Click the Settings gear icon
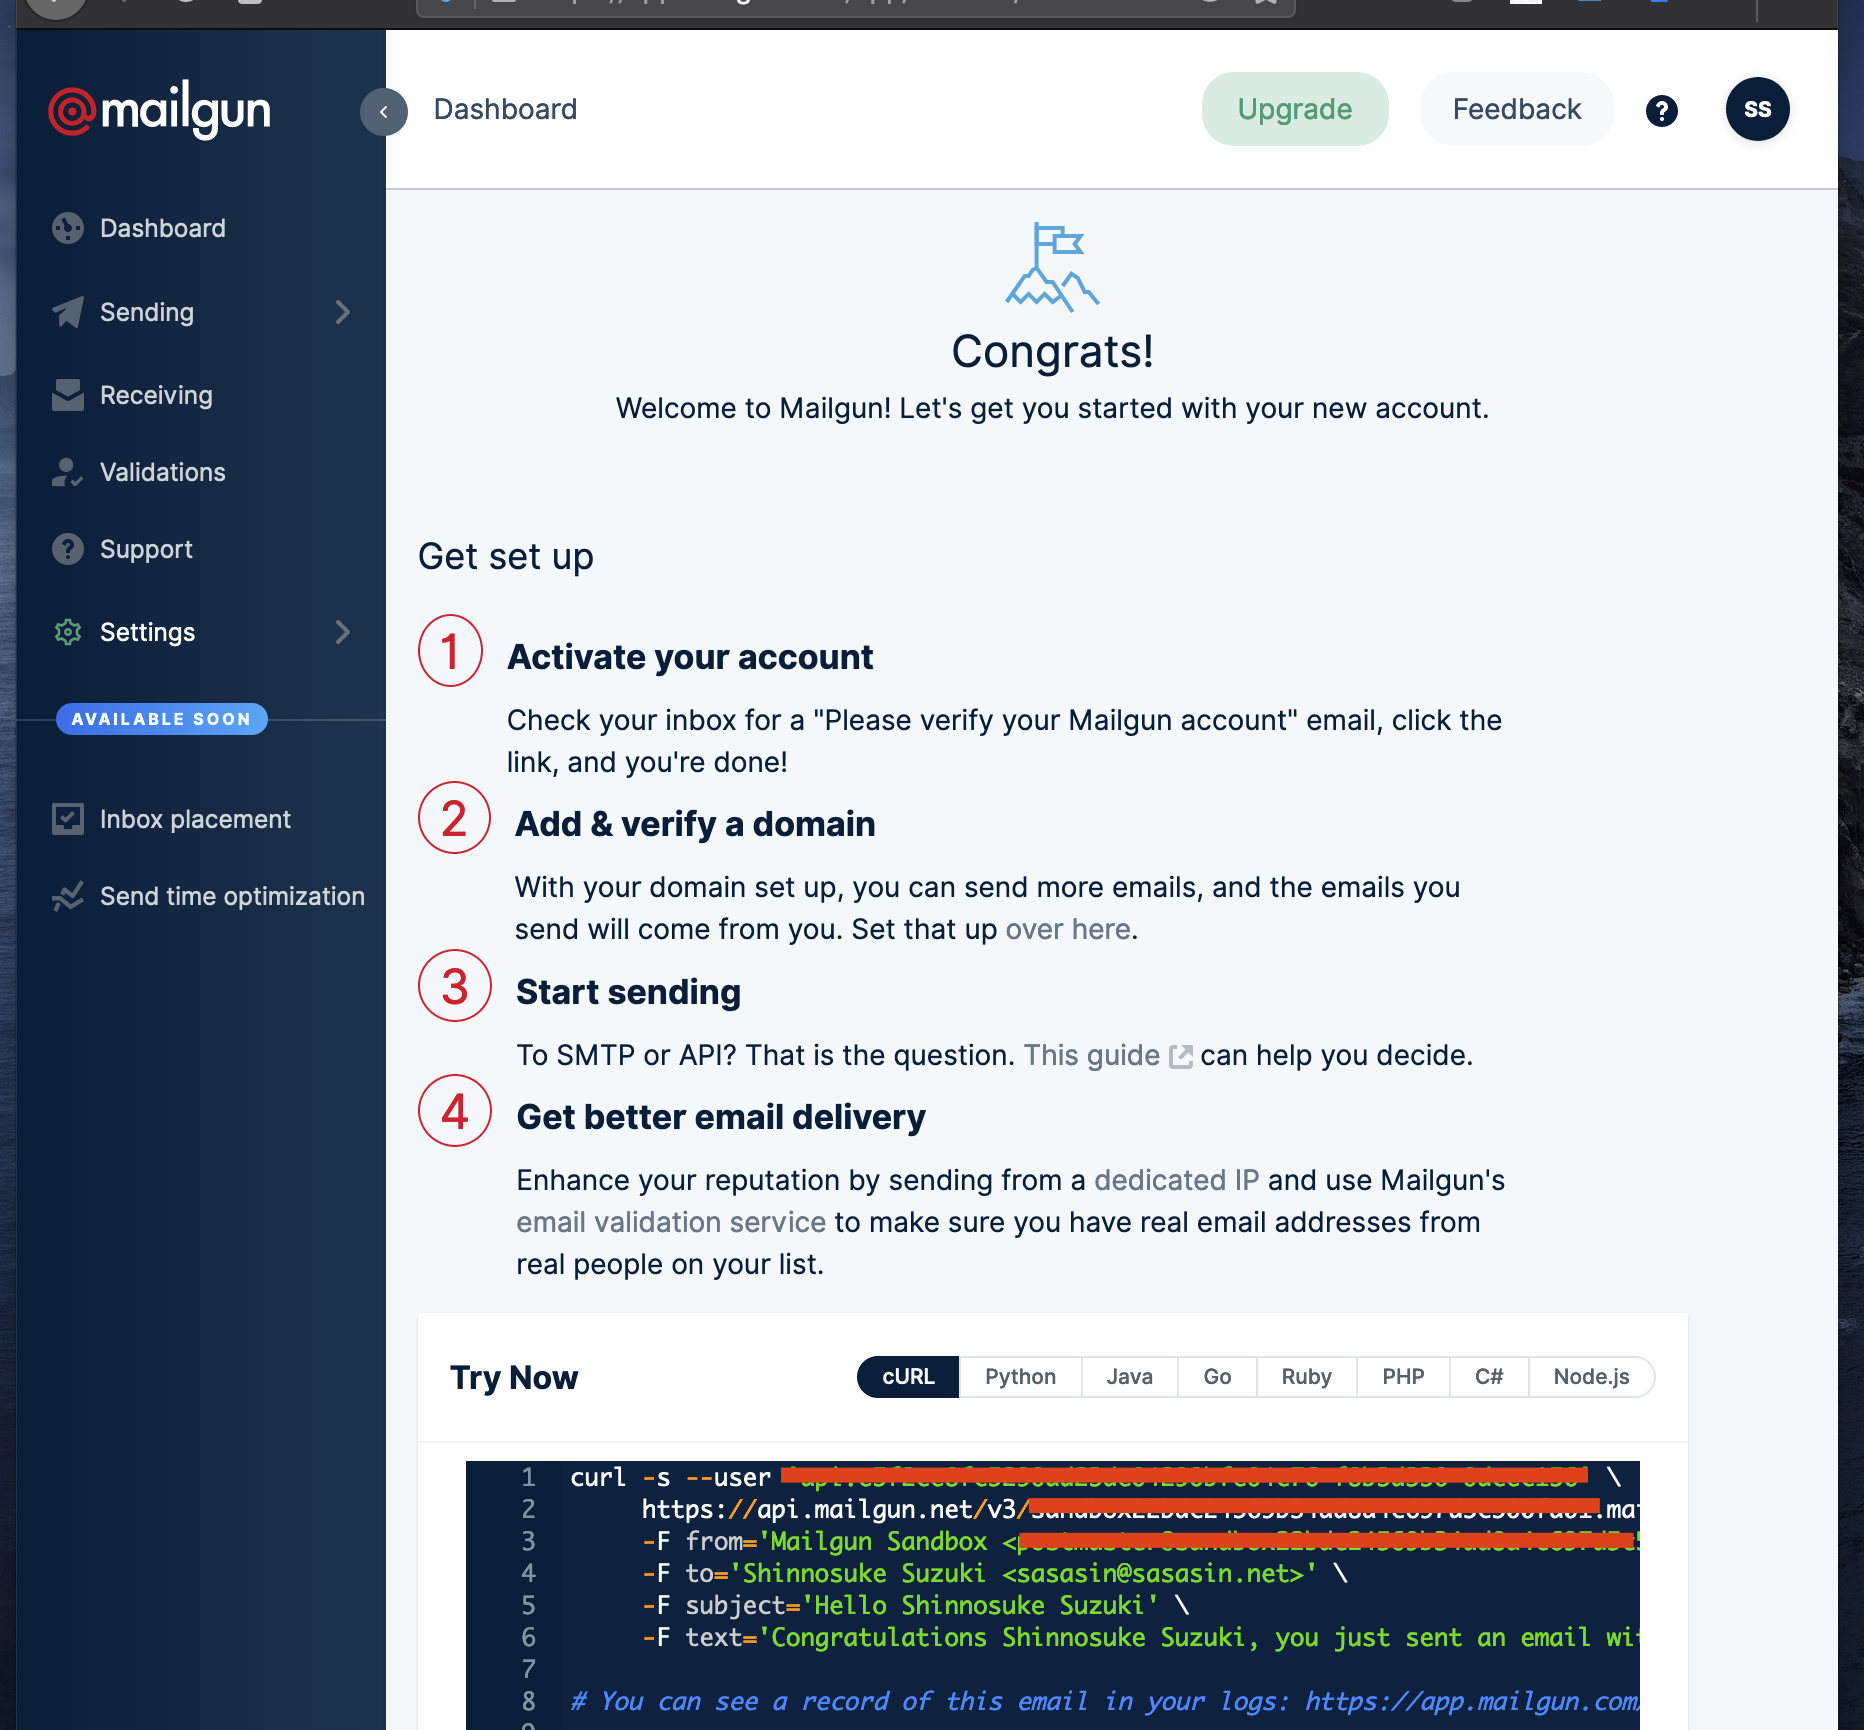 pos(68,632)
